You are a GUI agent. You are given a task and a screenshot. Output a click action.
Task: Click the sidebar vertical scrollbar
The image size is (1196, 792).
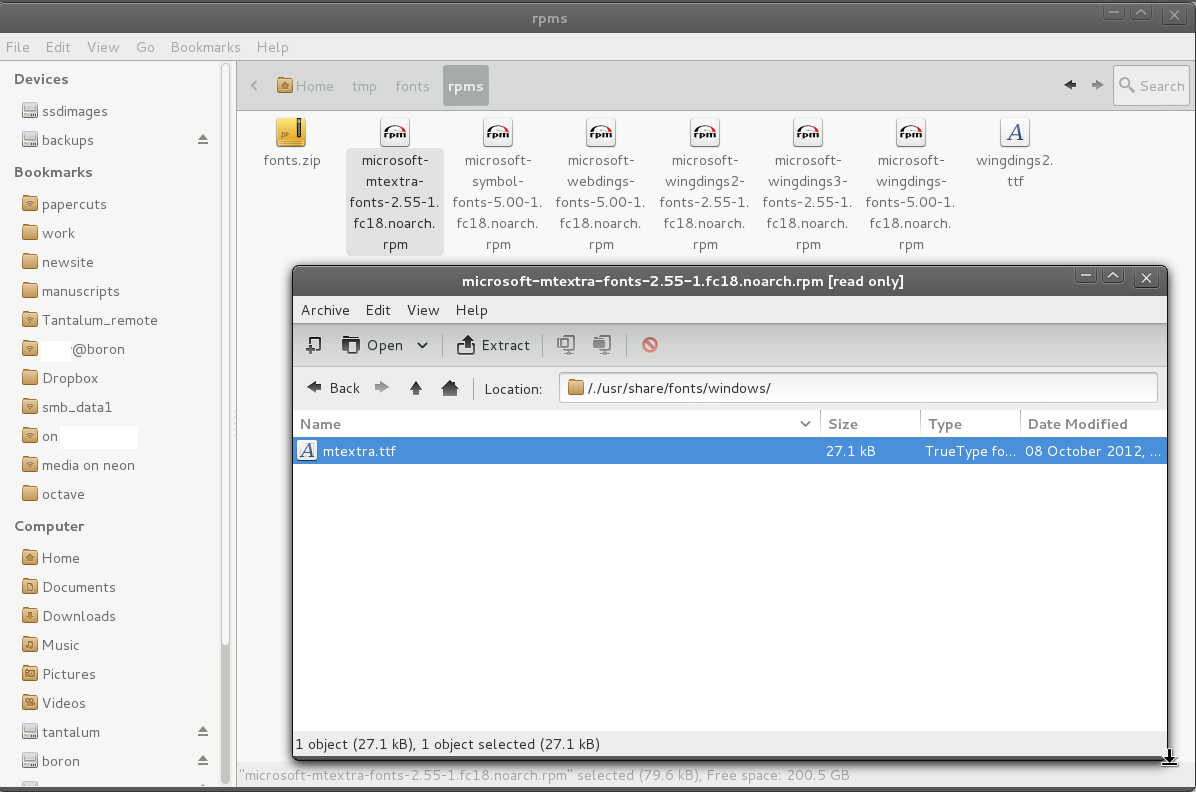[x=225, y=355]
